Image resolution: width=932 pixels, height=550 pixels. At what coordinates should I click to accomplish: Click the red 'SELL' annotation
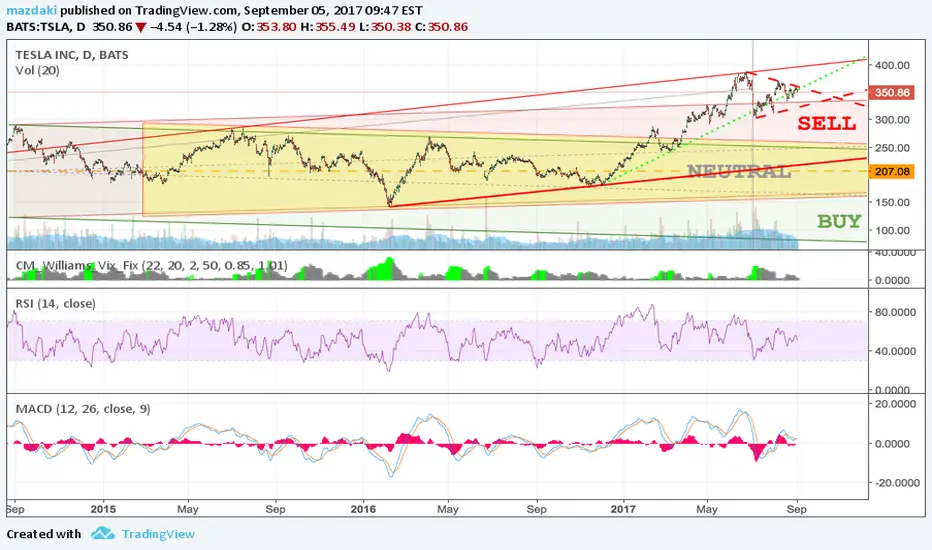(827, 123)
